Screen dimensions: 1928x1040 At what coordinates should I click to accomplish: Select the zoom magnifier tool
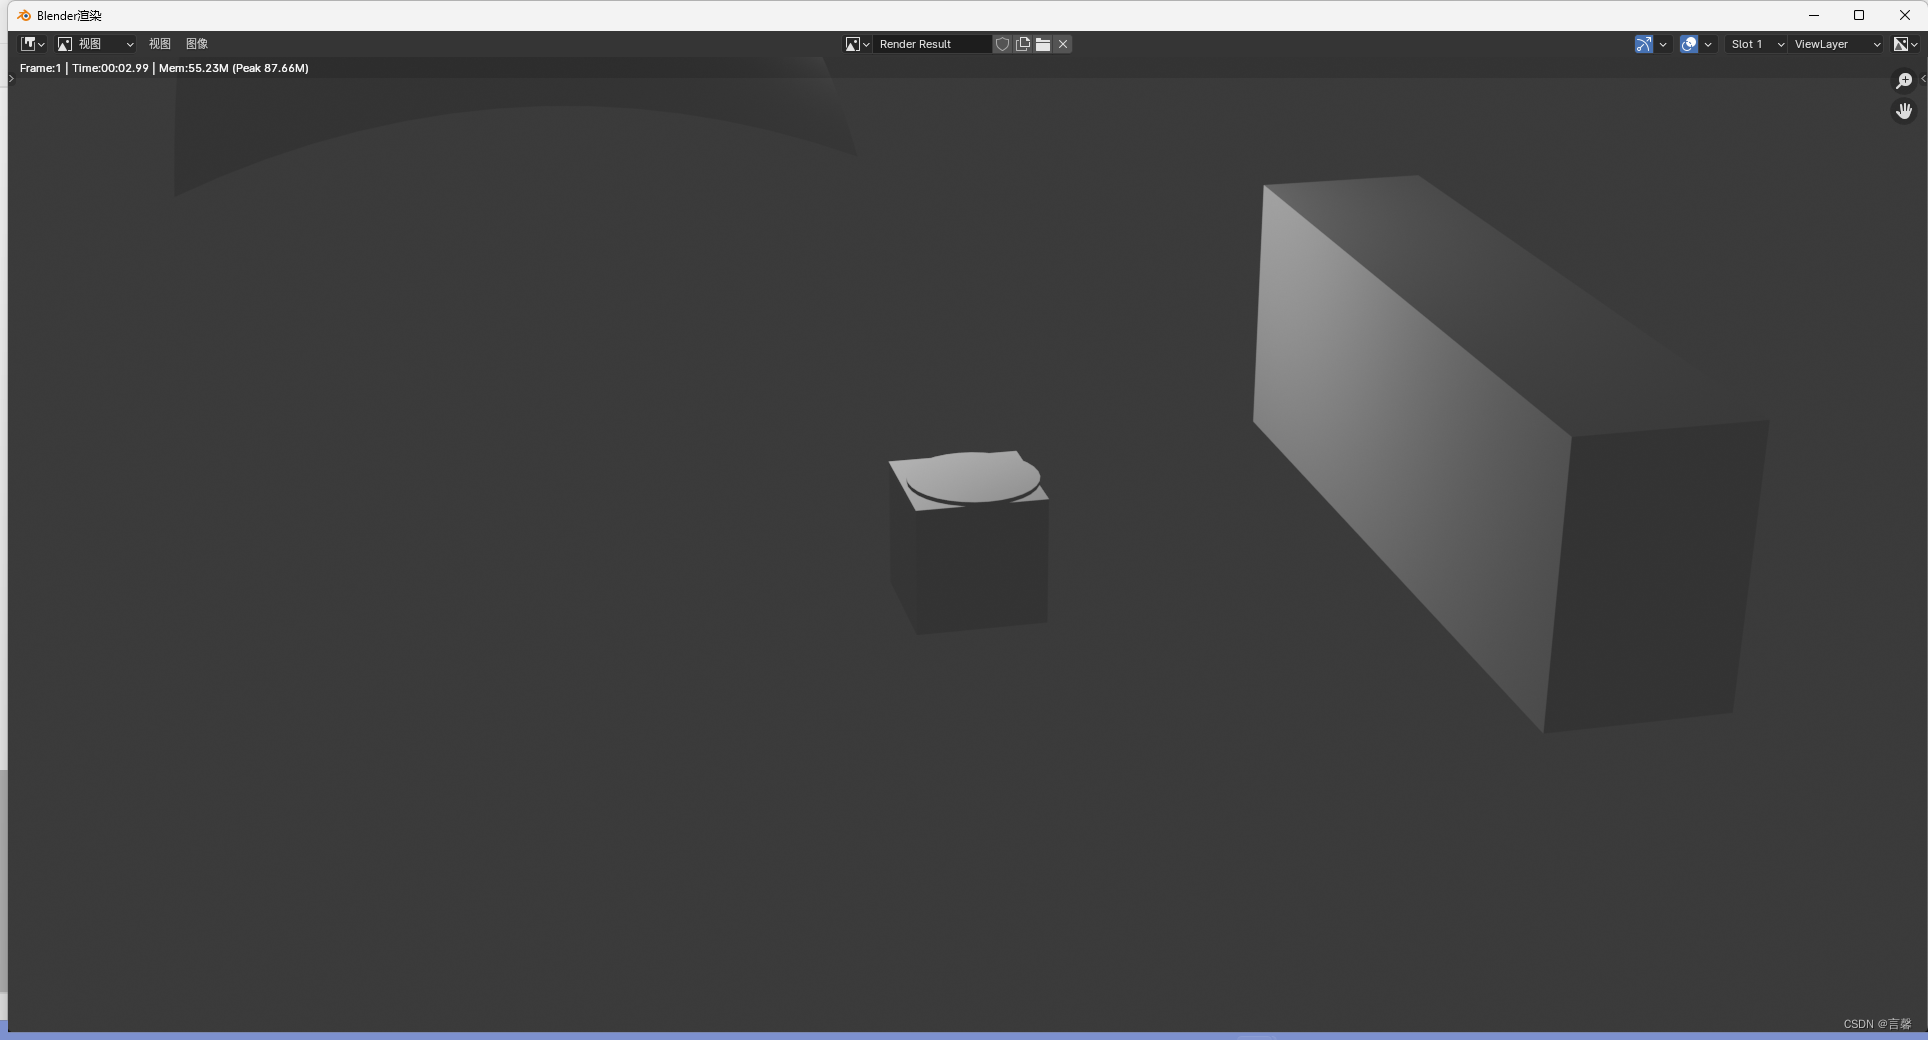tap(1905, 80)
